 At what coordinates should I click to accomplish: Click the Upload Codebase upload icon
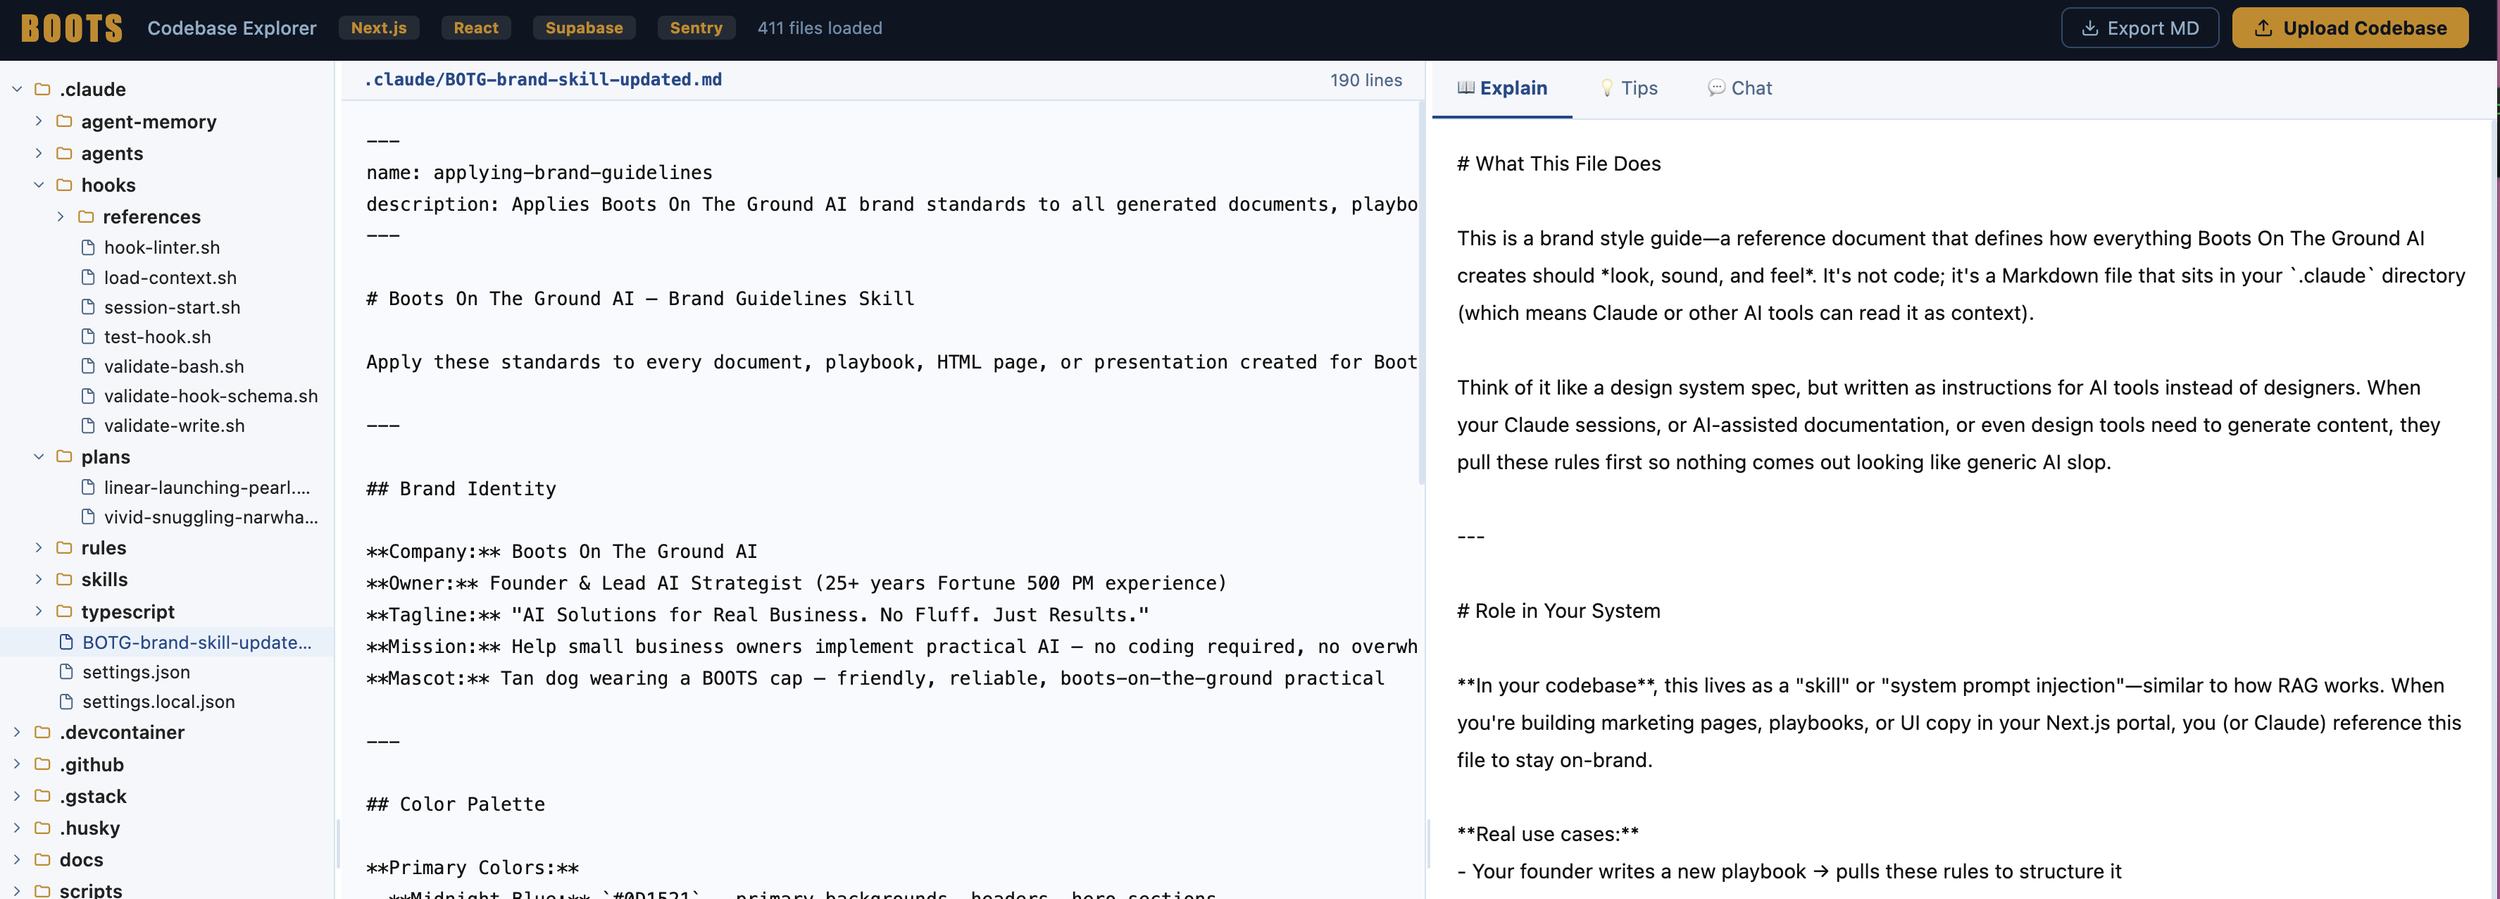coord(2263,28)
